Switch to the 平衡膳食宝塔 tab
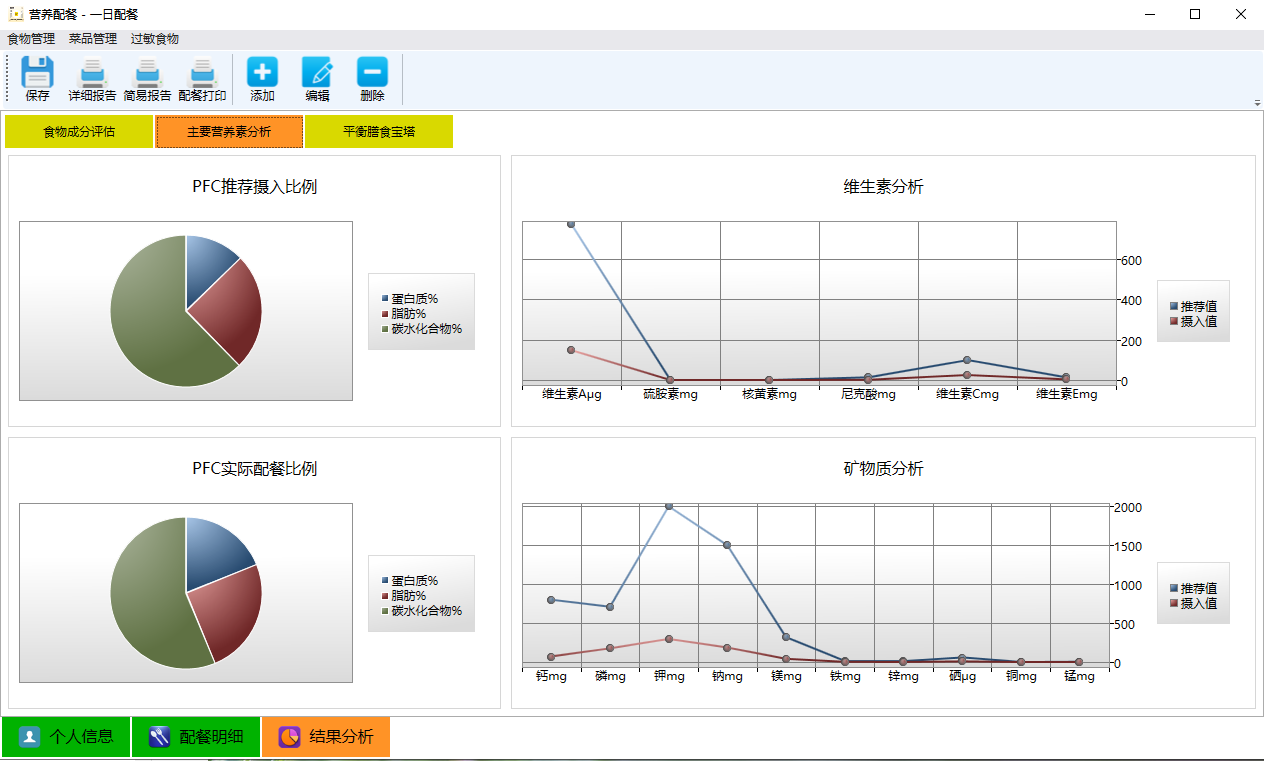The width and height of the screenshot is (1264, 761). 379,132
